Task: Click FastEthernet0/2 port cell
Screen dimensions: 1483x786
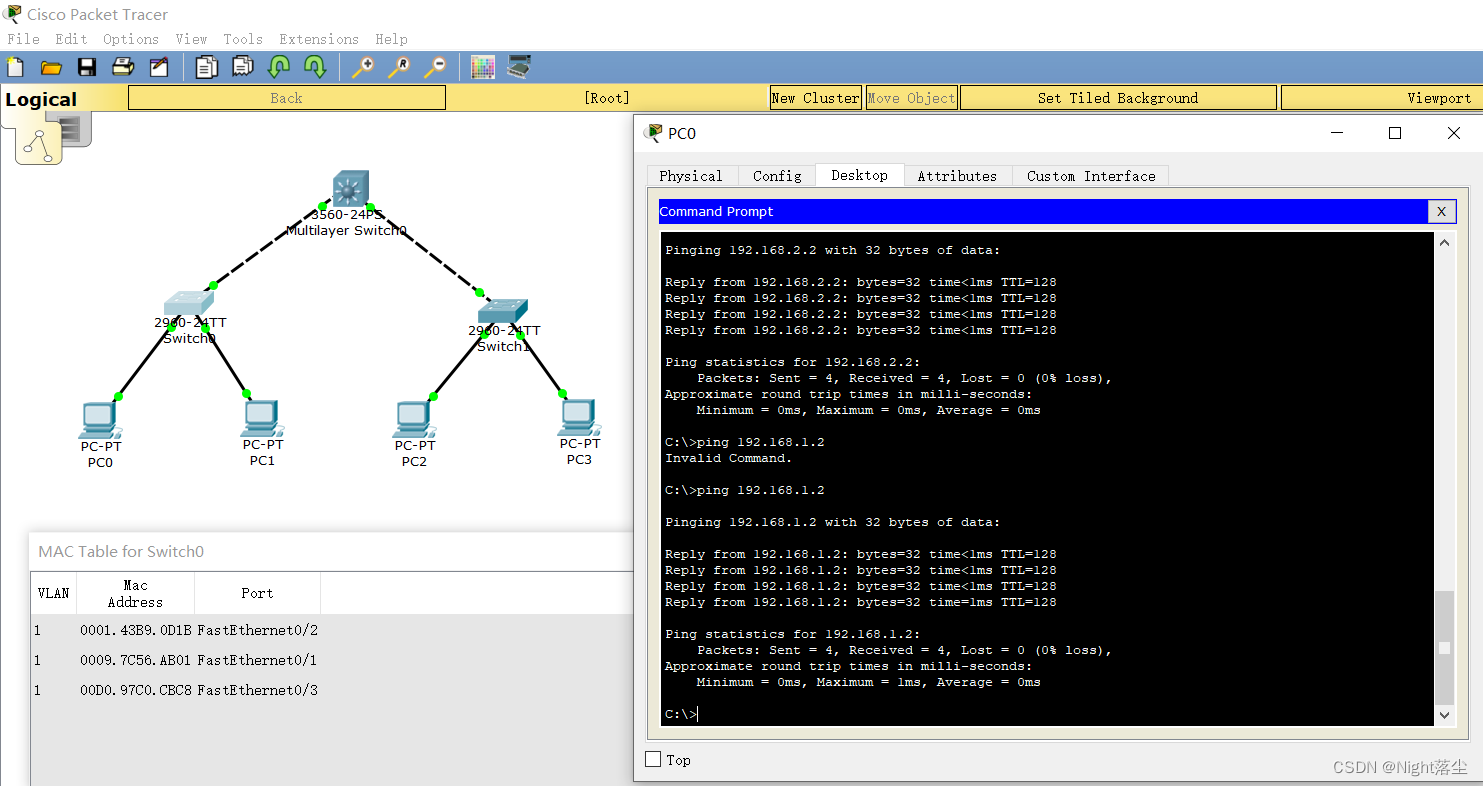Action: tap(258, 630)
